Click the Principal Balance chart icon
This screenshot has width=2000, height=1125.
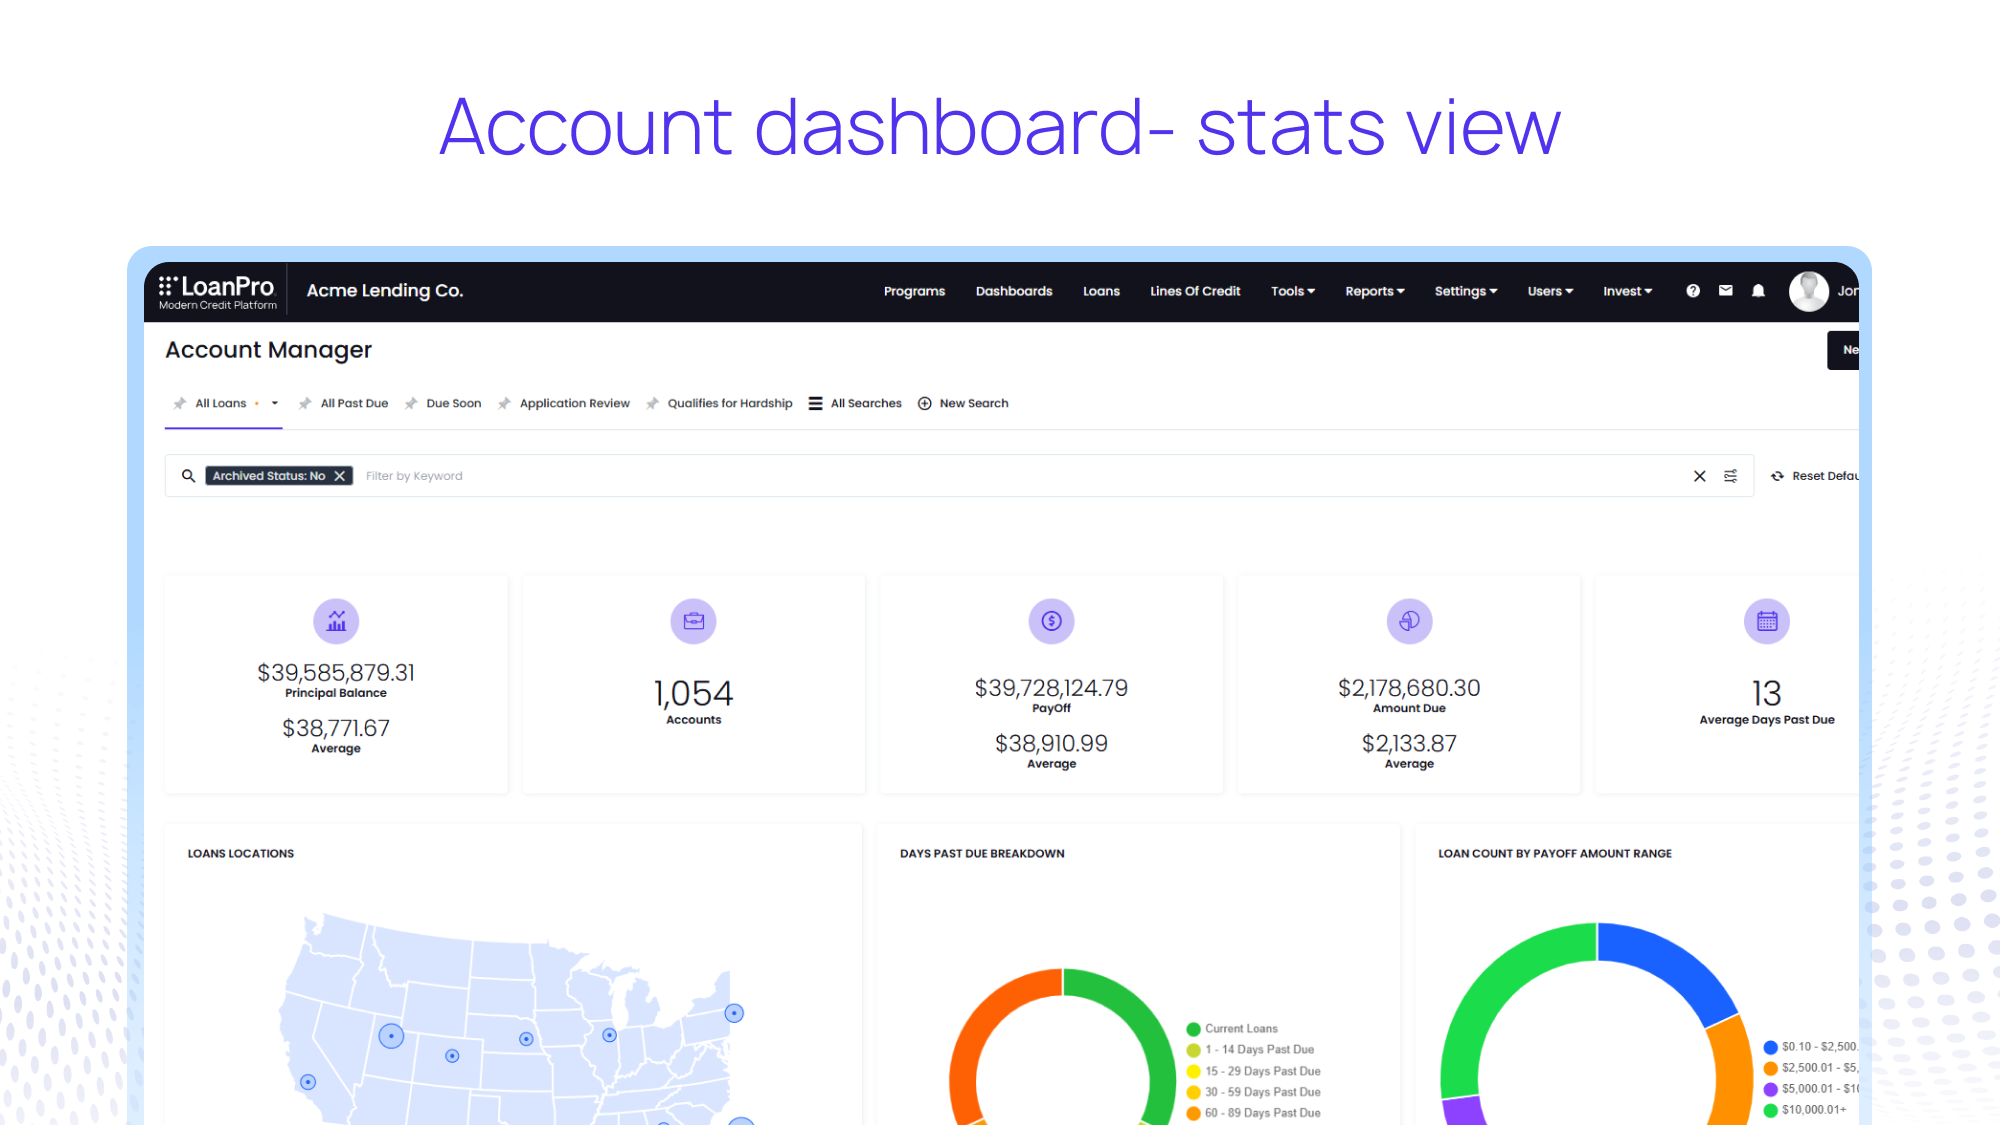pos(336,621)
